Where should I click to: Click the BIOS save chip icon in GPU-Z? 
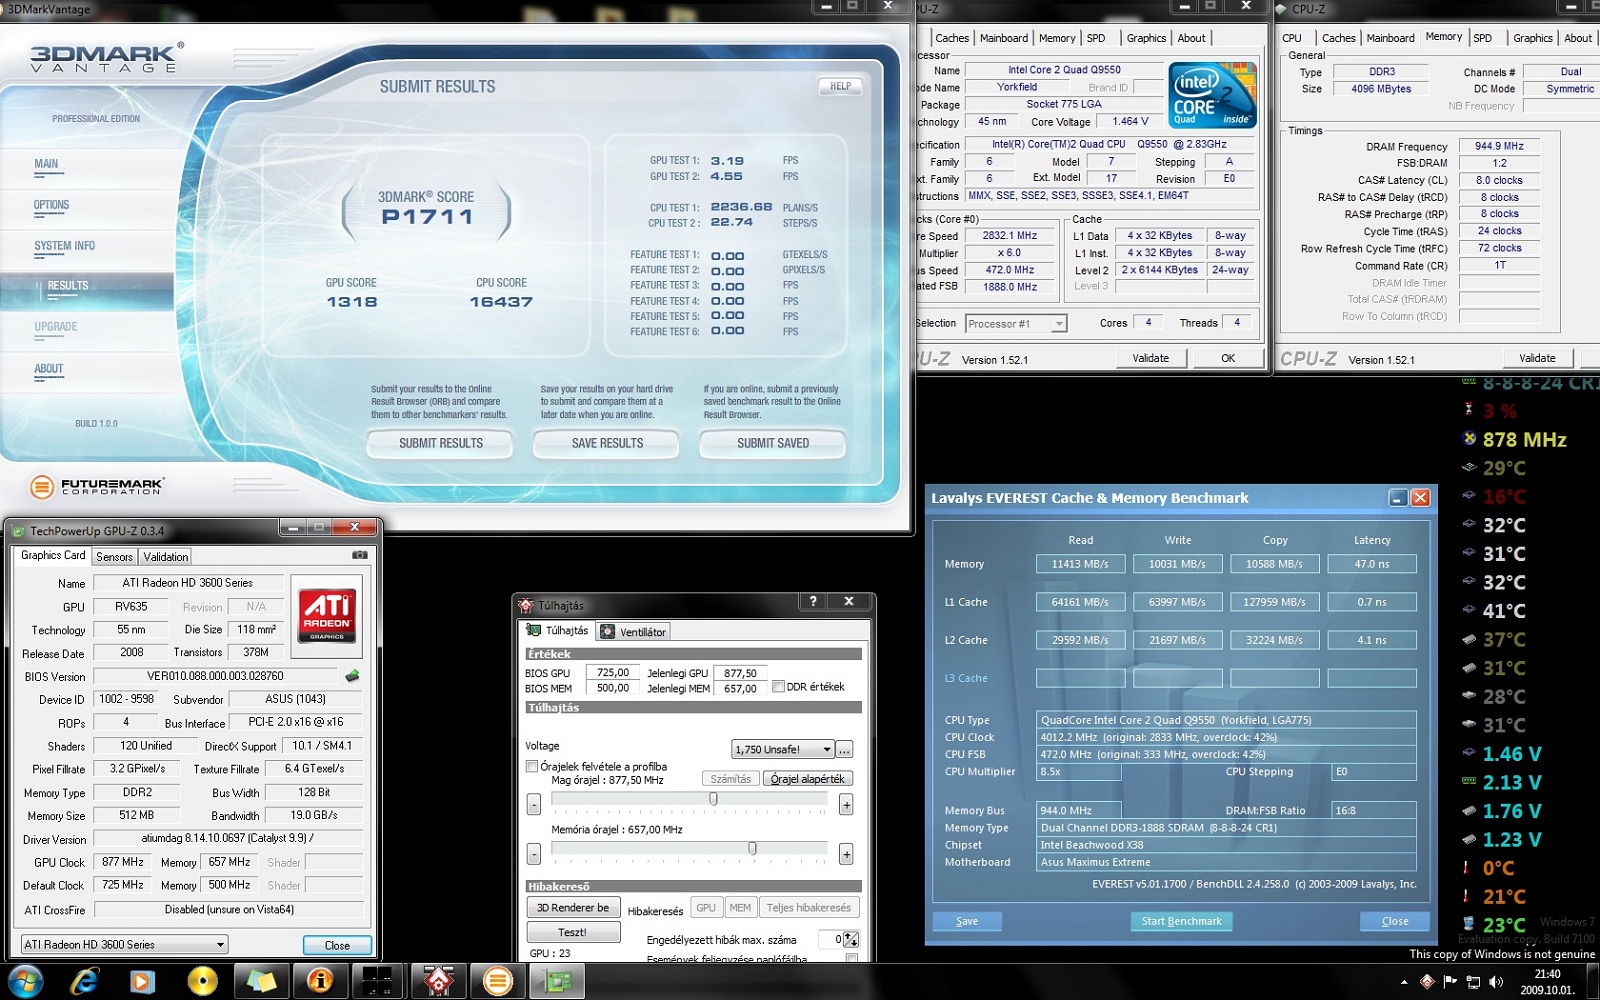coord(352,676)
